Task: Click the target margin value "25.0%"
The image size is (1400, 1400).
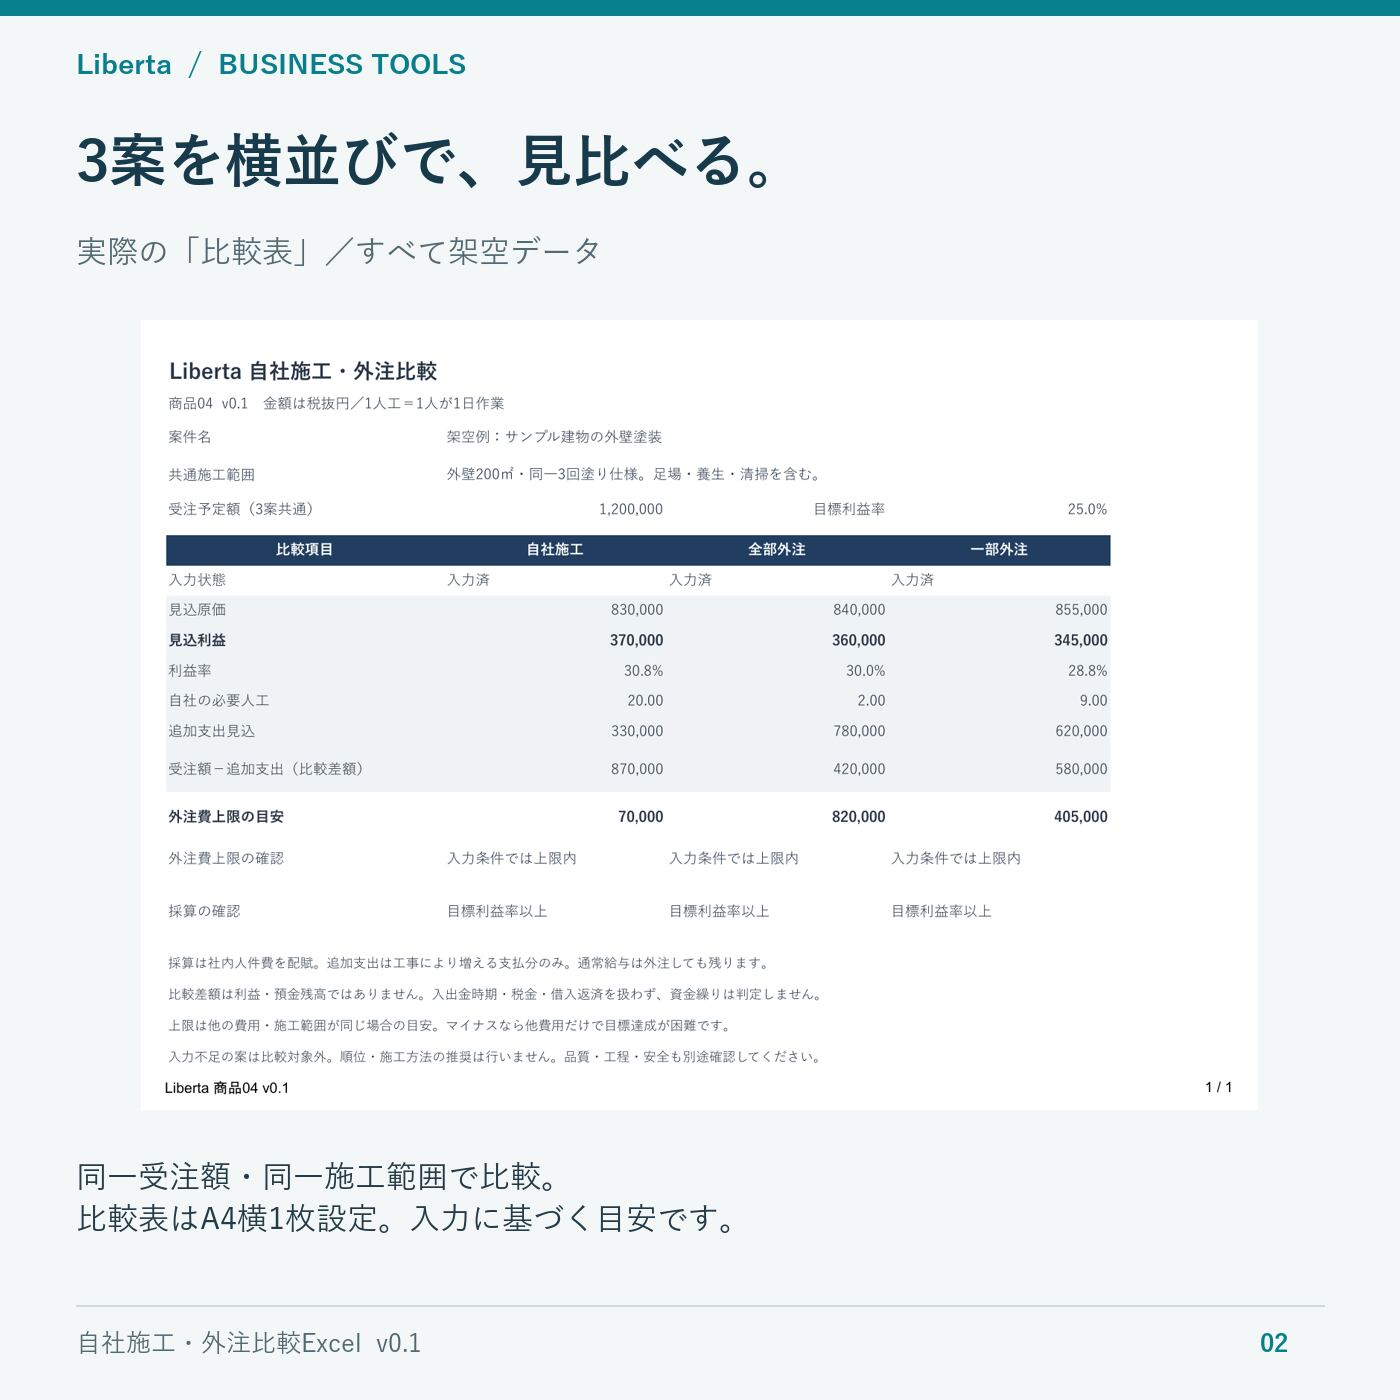Action: coord(1087,509)
